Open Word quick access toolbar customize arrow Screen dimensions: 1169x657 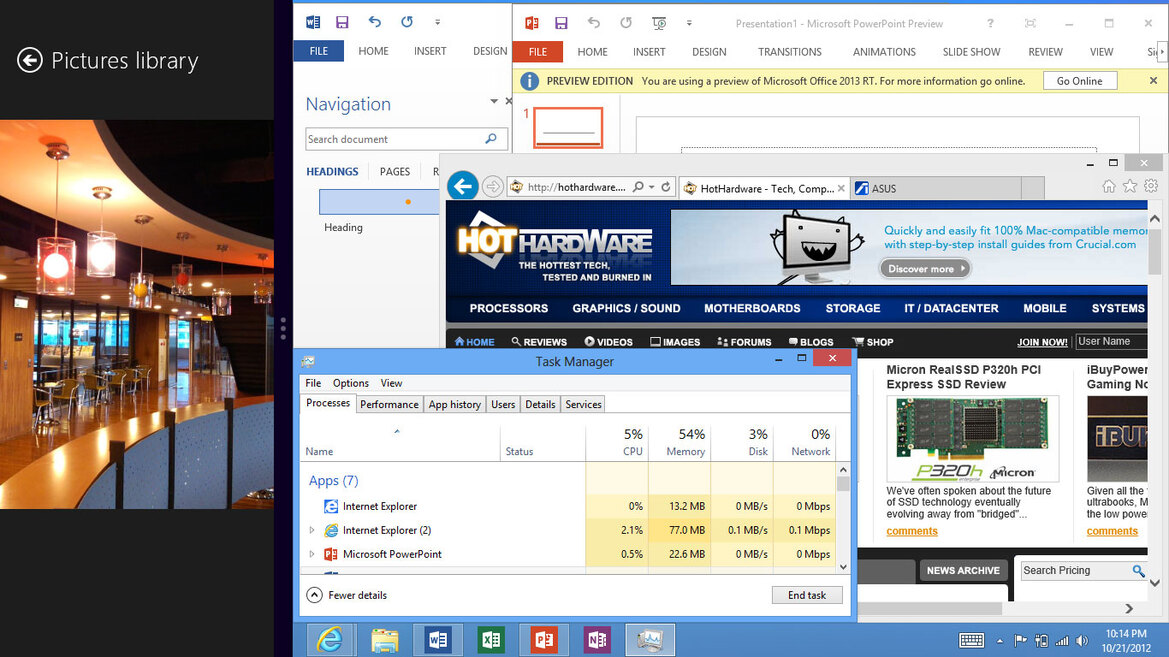pos(438,22)
